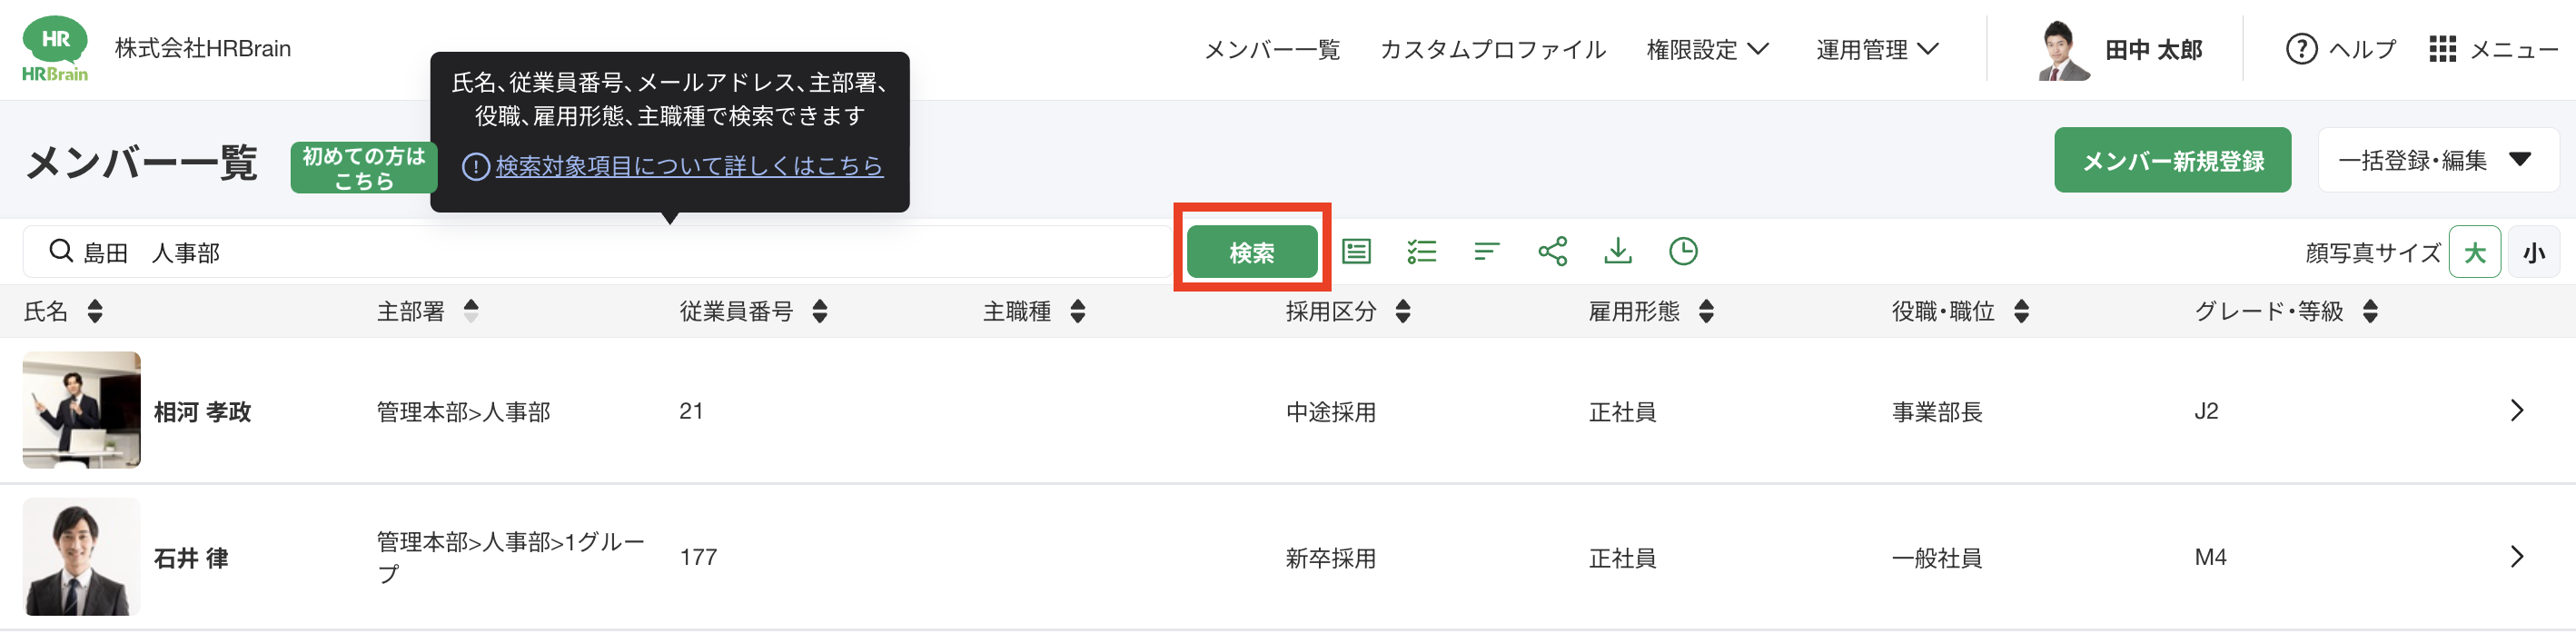This screenshot has width=2576, height=643.
Task: Set face photo size to 大
Action: pyautogui.click(x=2474, y=252)
